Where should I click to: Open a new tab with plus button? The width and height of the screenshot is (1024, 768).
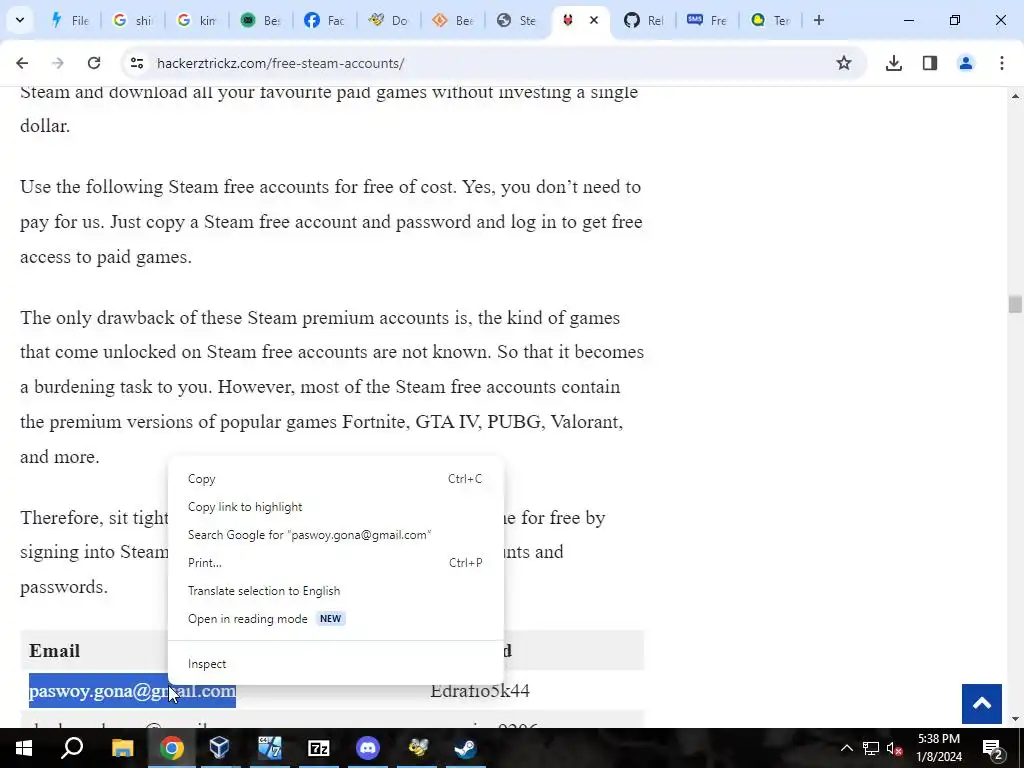coord(819,20)
